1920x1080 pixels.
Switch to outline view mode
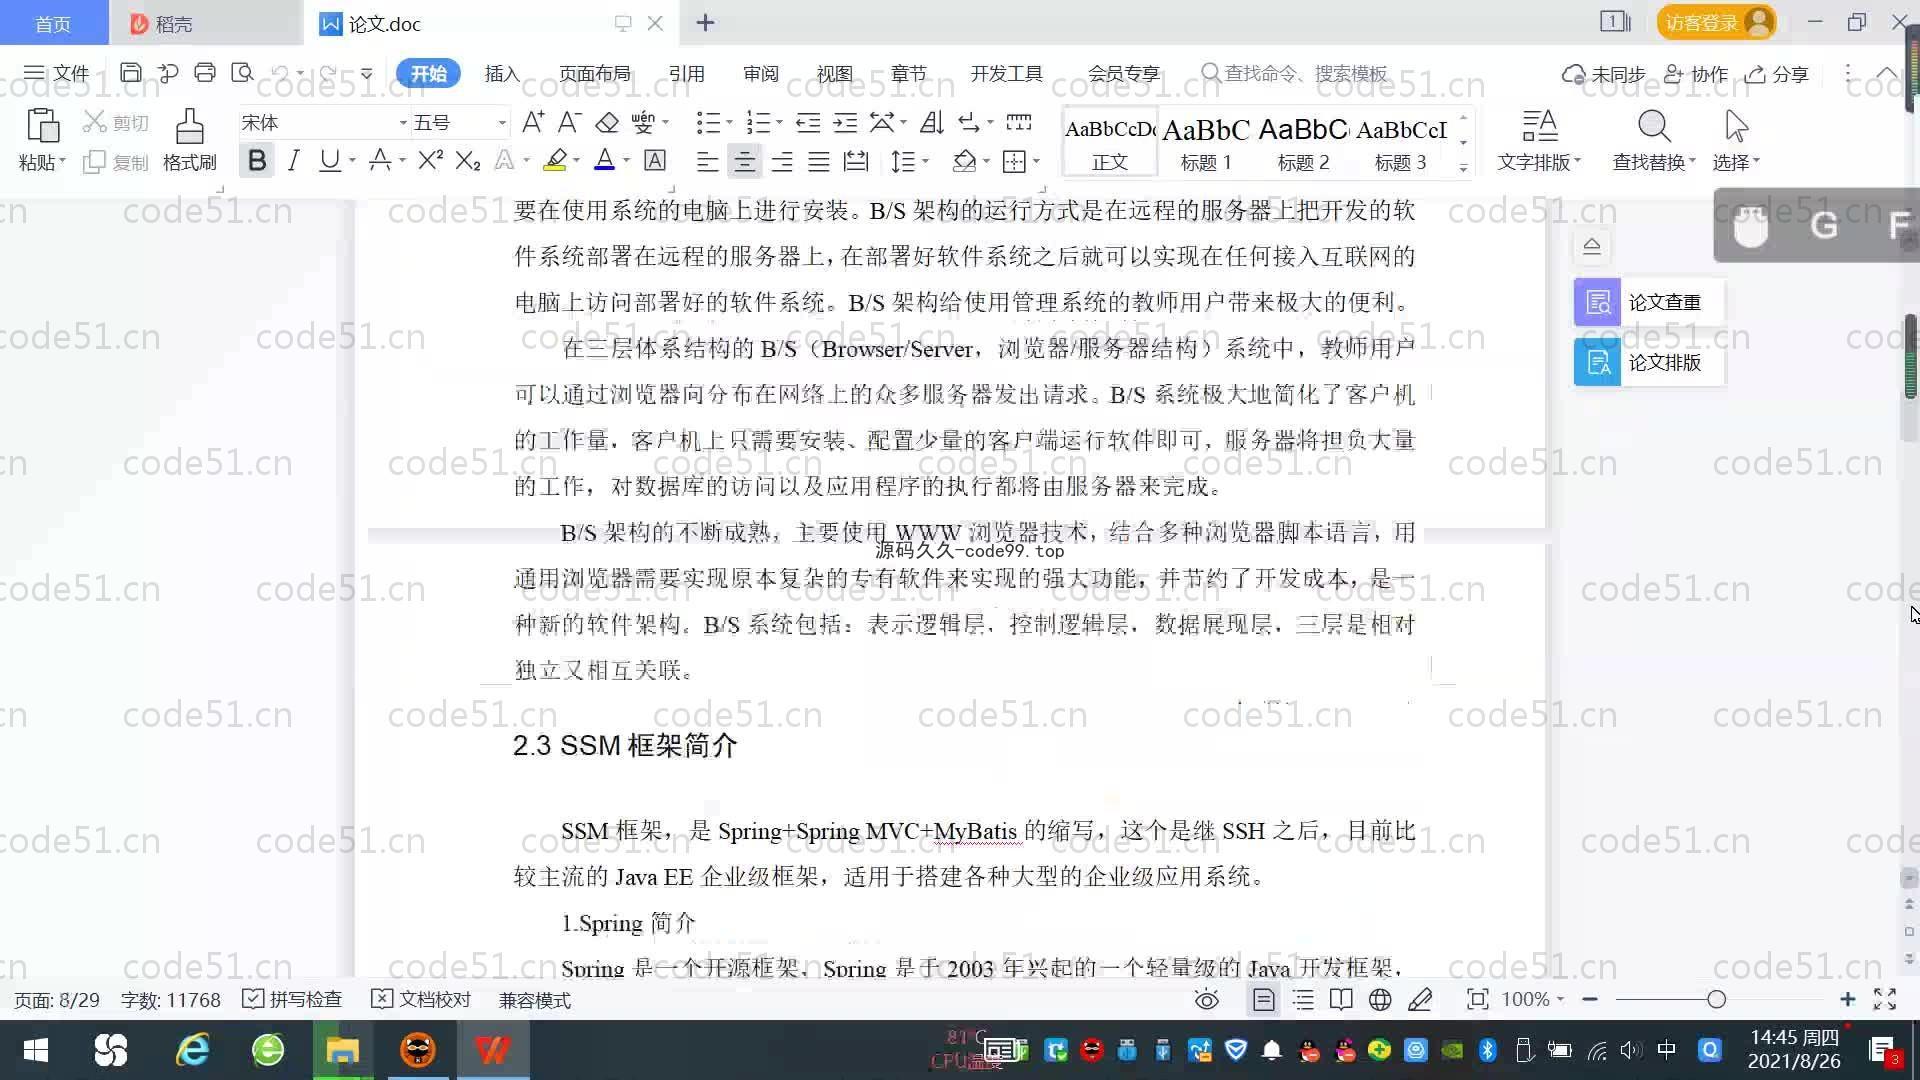[1303, 999]
